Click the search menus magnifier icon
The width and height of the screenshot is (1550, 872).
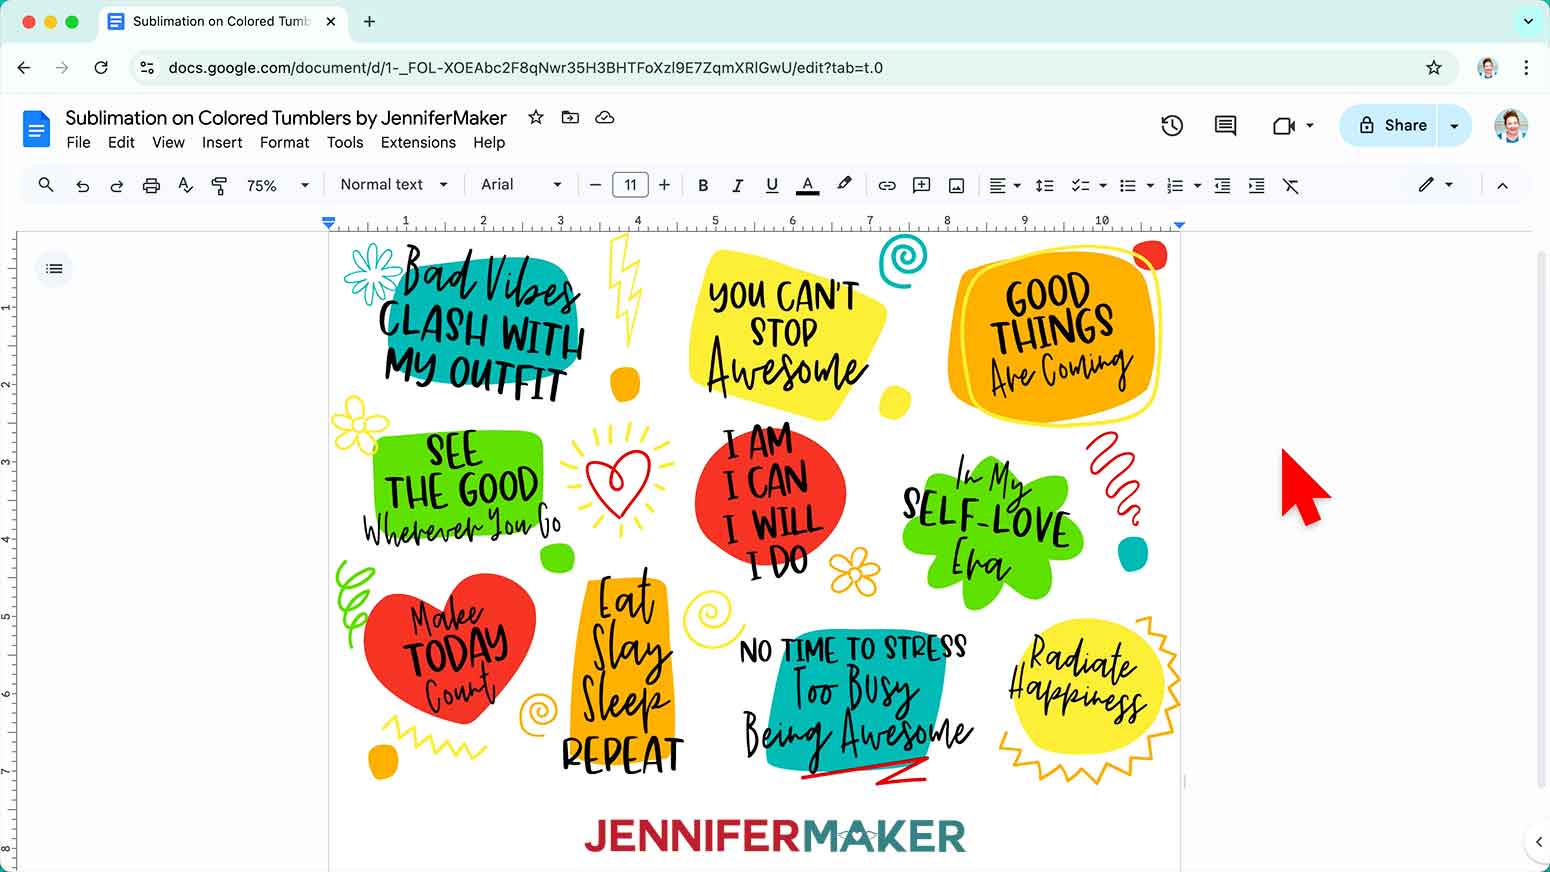[x=46, y=185]
